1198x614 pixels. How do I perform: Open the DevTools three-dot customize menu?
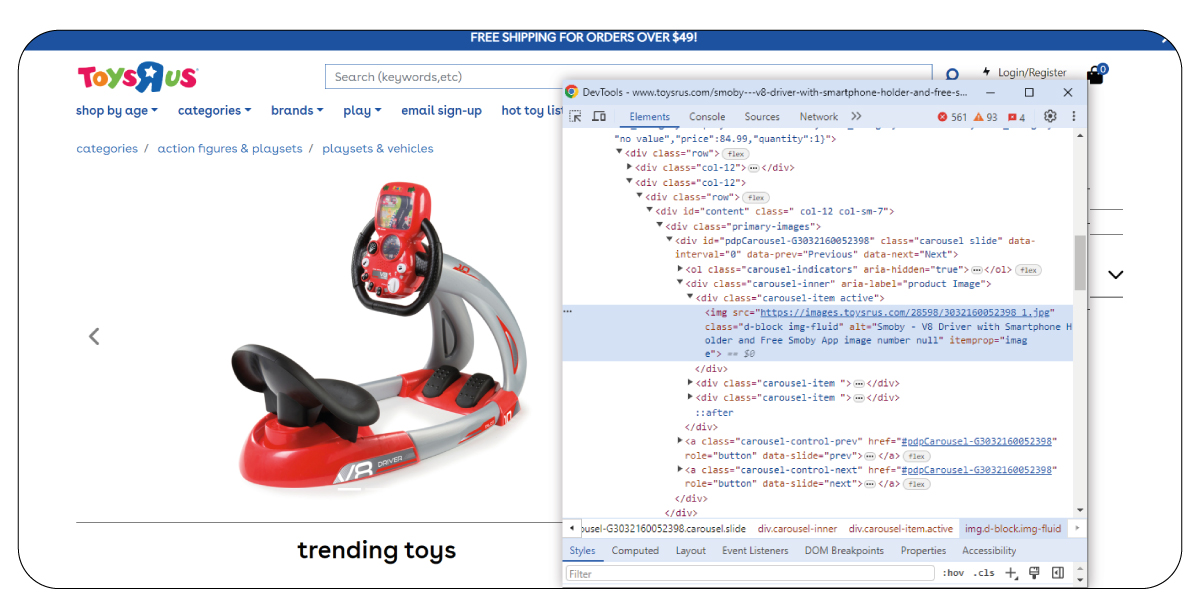tap(1073, 116)
